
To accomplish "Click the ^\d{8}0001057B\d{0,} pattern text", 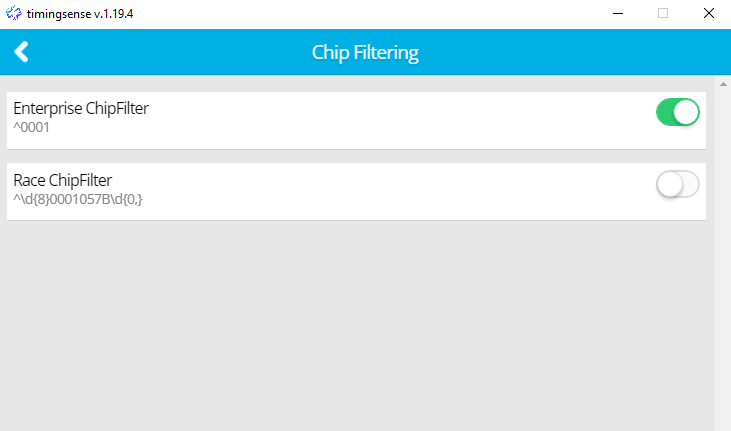I will coord(78,199).
